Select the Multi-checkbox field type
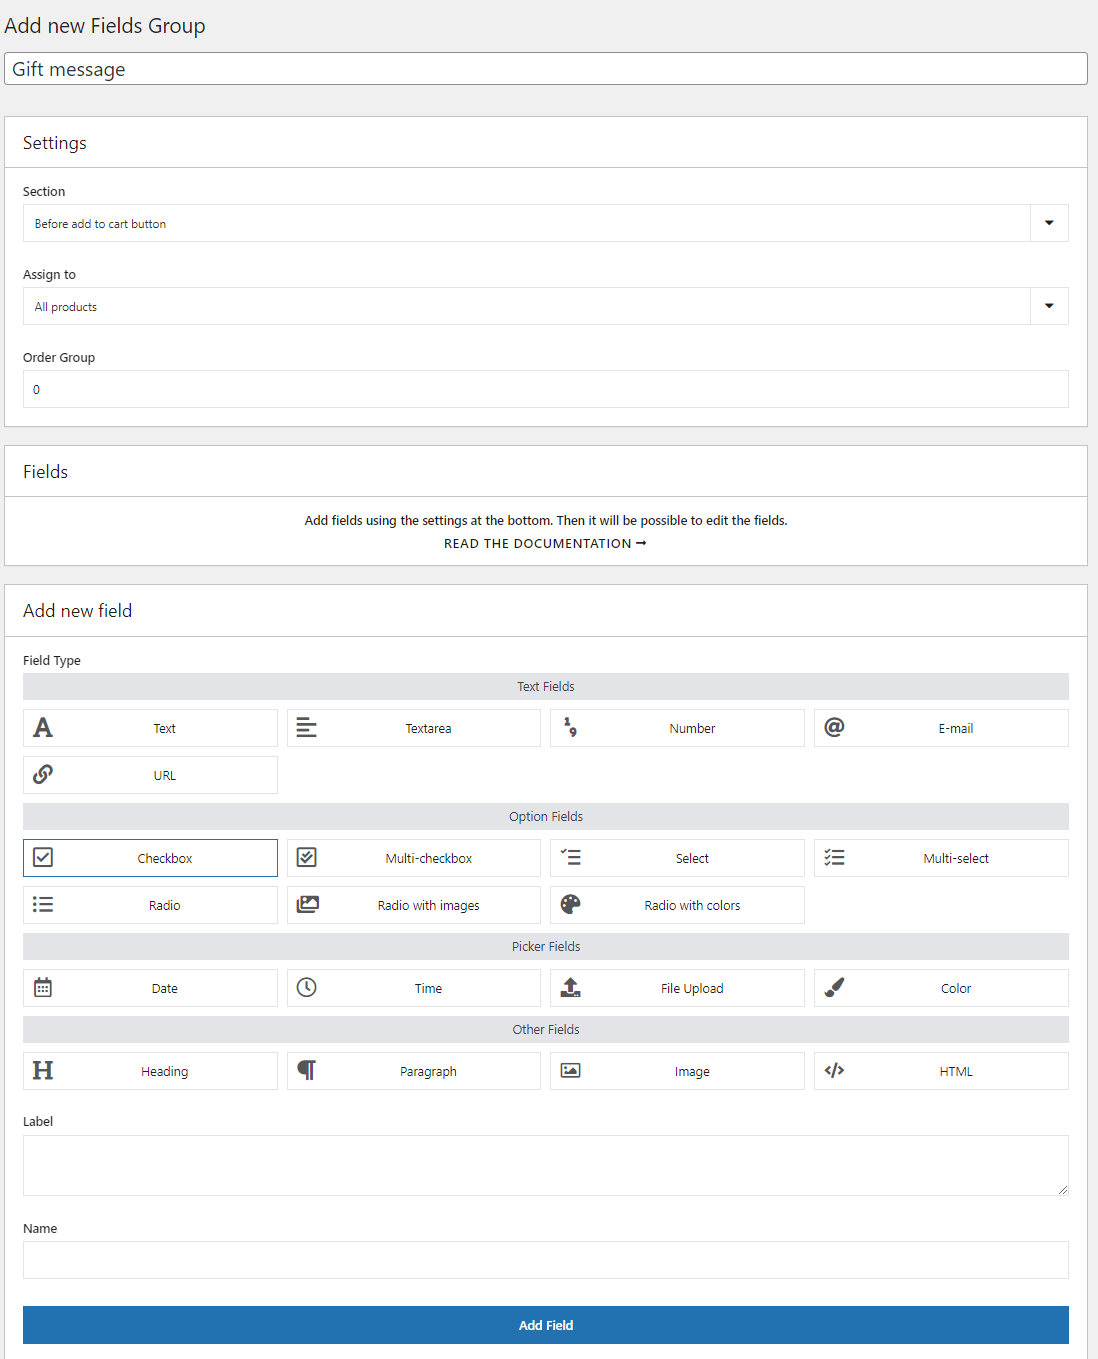Image resolution: width=1098 pixels, height=1359 pixels. [414, 858]
